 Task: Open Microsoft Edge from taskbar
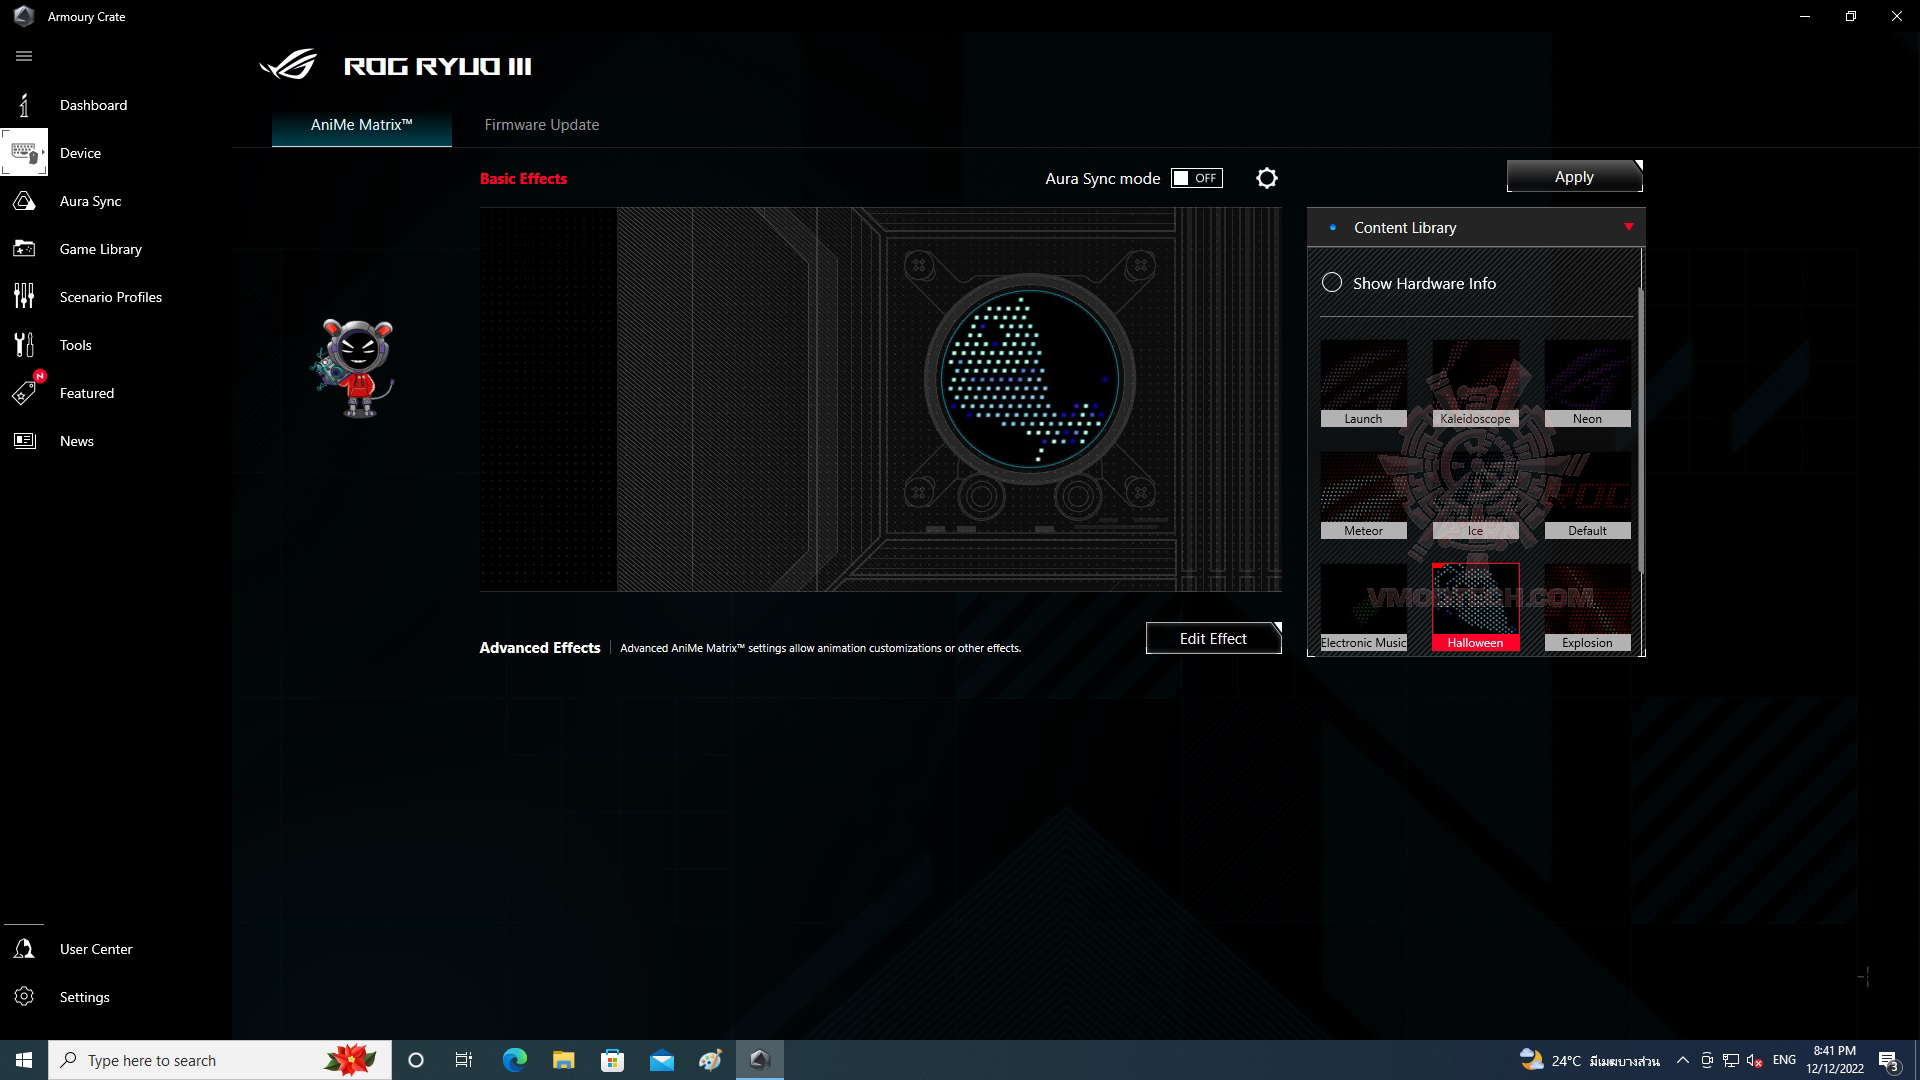pos(514,1060)
